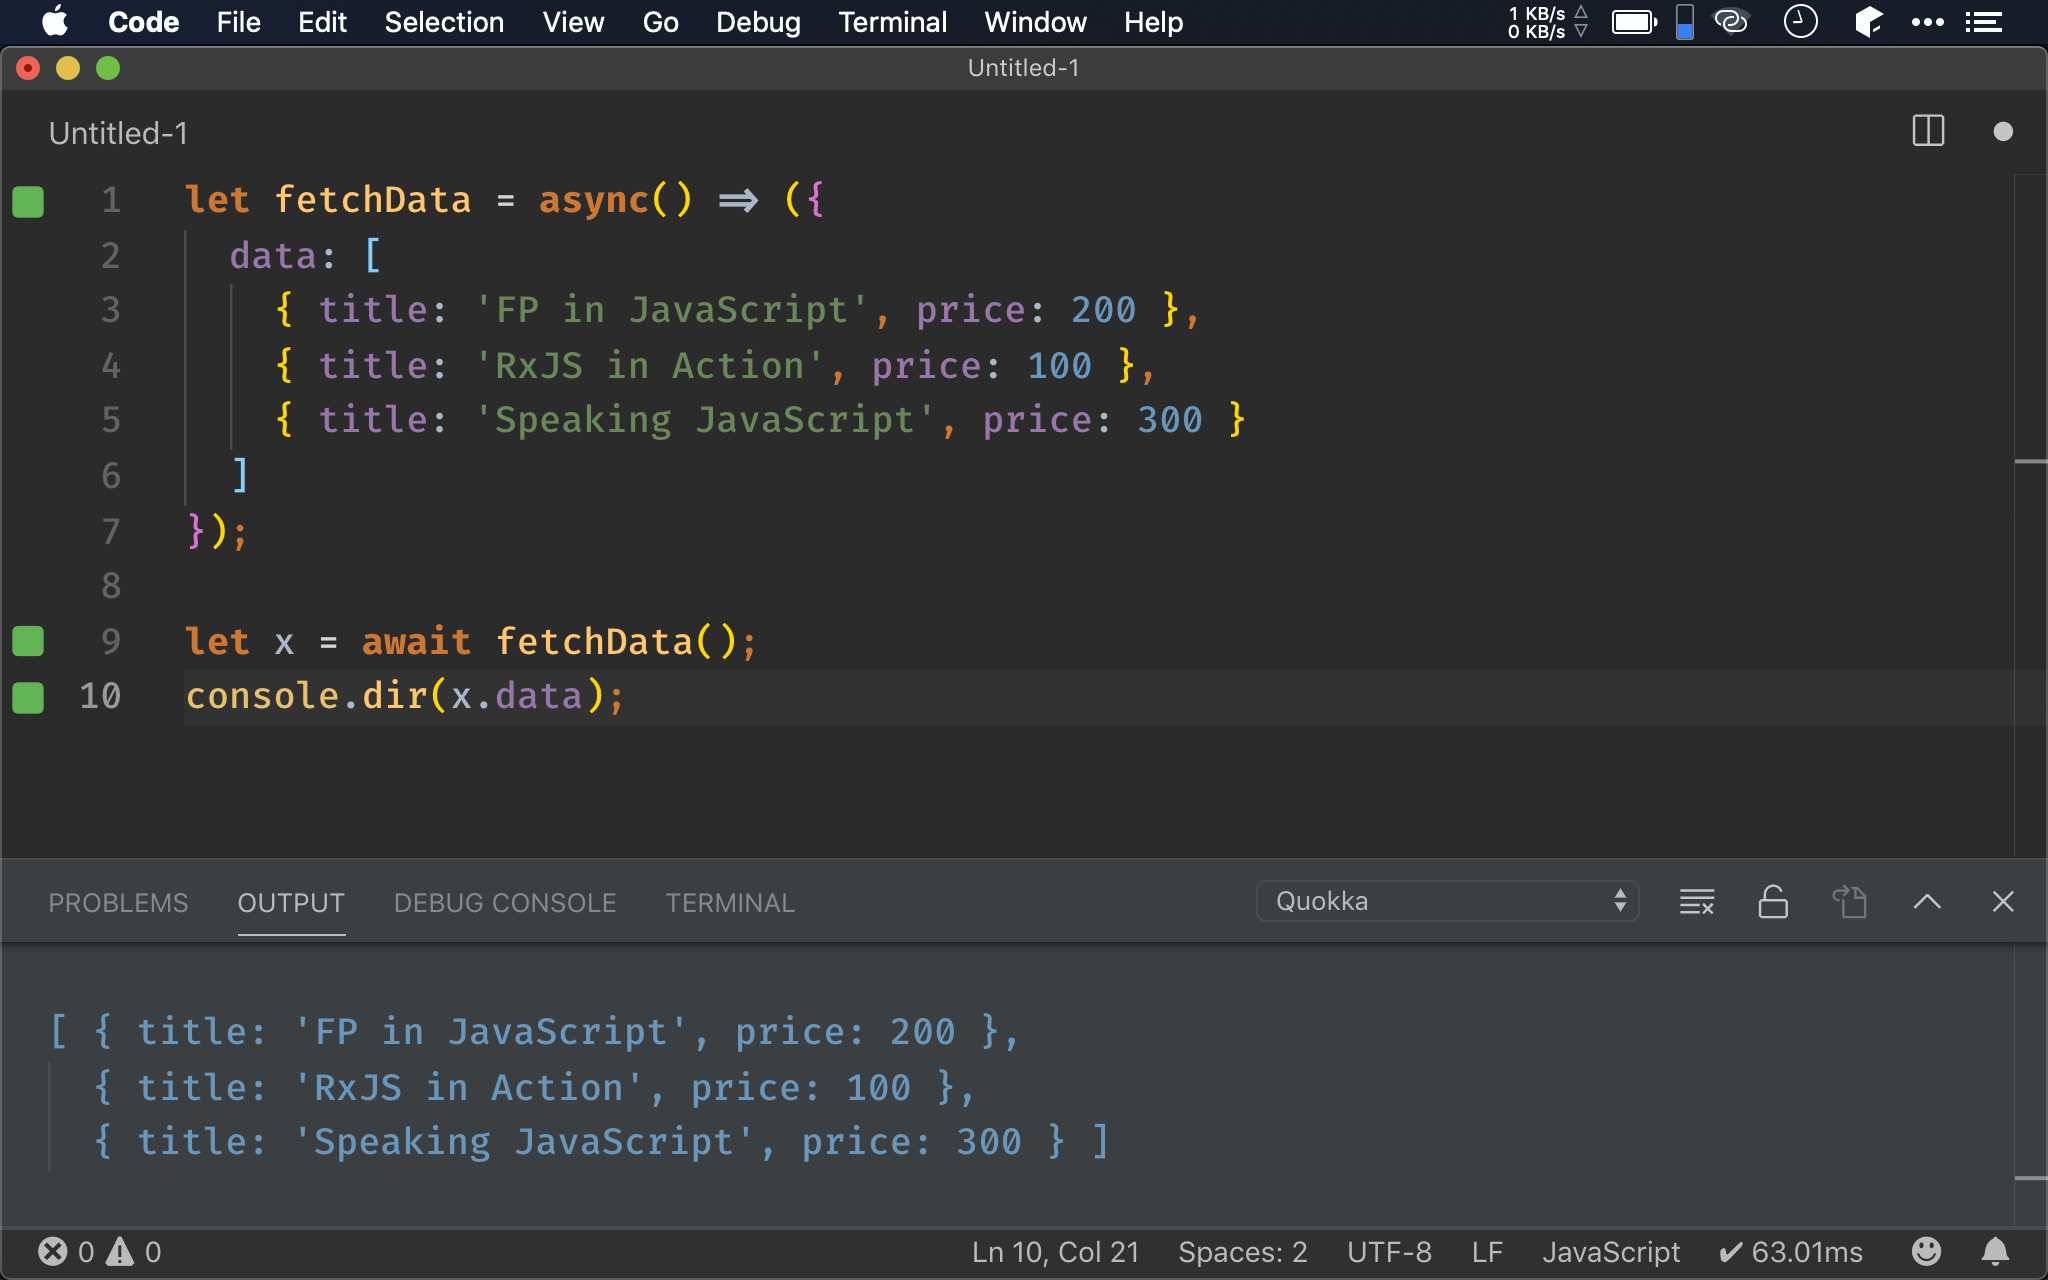Change the JavaScript language mode
The height and width of the screenshot is (1280, 2048).
(x=1610, y=1252)
